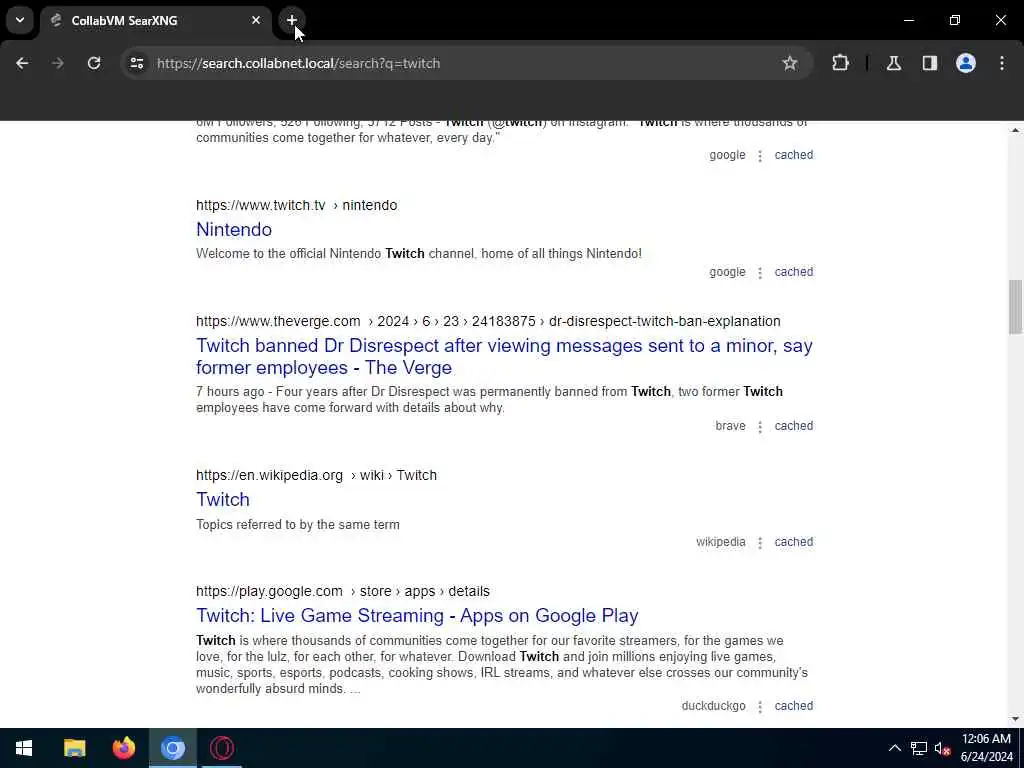Go back to previous page
This screenshot has height=768, width=1024.
(x=22, y=63)
